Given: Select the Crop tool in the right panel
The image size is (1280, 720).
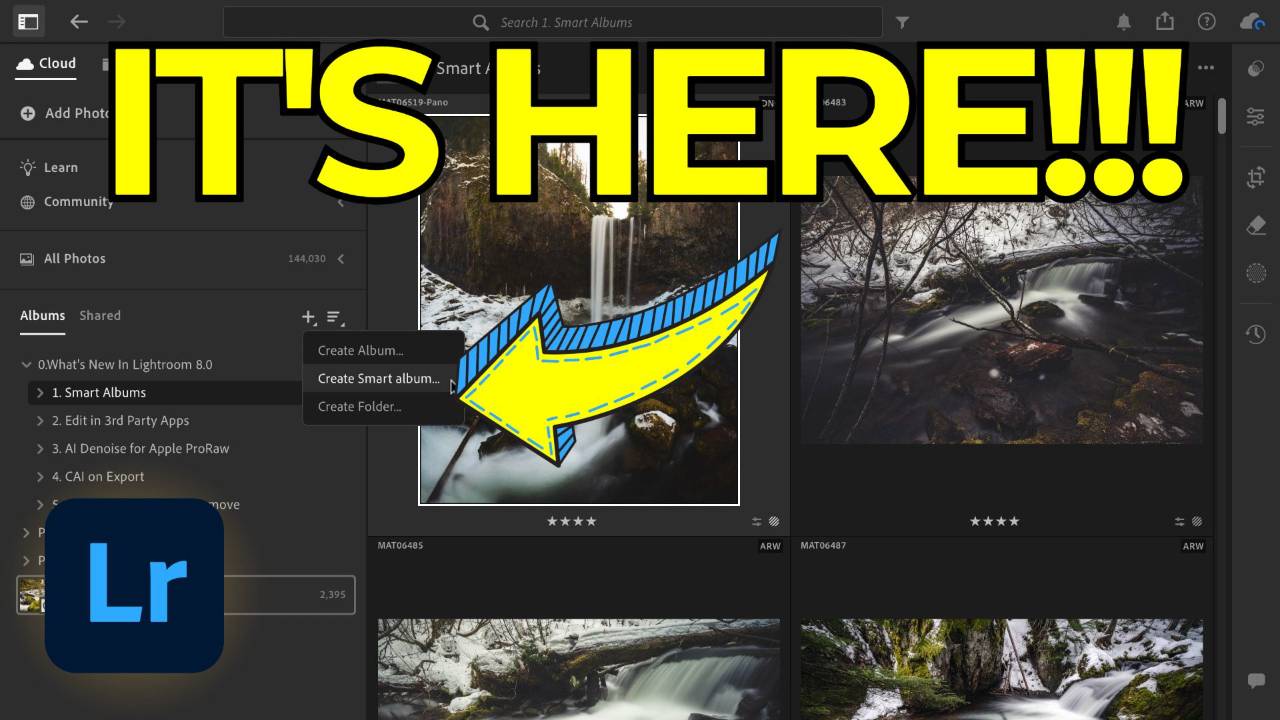Looking at the screenshot, I should [x=1255, y=177].
